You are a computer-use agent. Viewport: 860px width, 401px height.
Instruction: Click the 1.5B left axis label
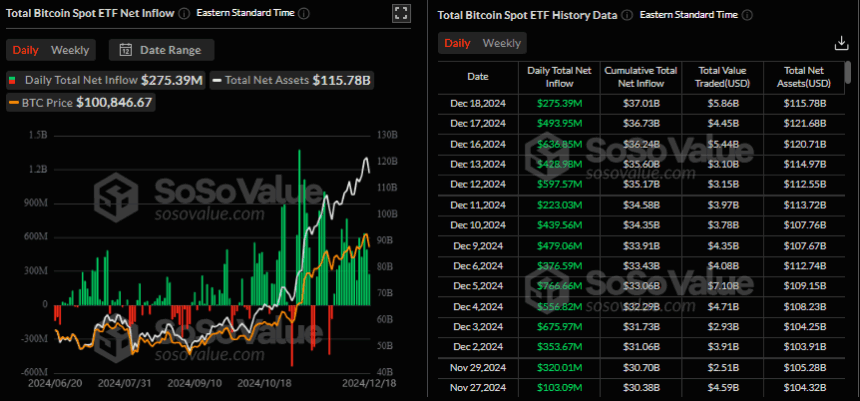pos(37,135)
